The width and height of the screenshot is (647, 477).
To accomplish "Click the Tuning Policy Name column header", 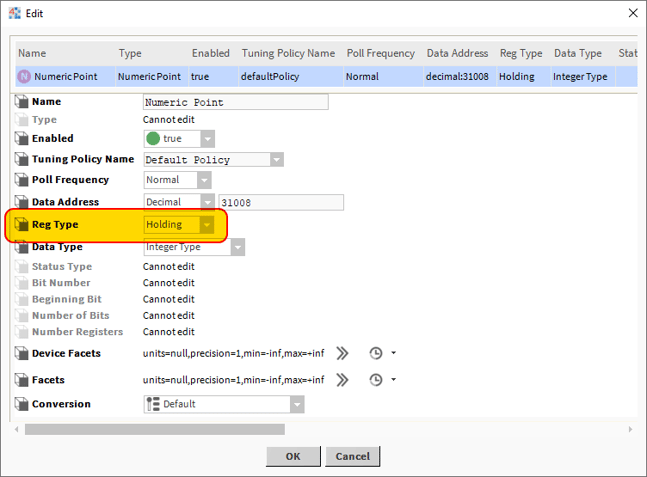I will [x=288, y=53].
